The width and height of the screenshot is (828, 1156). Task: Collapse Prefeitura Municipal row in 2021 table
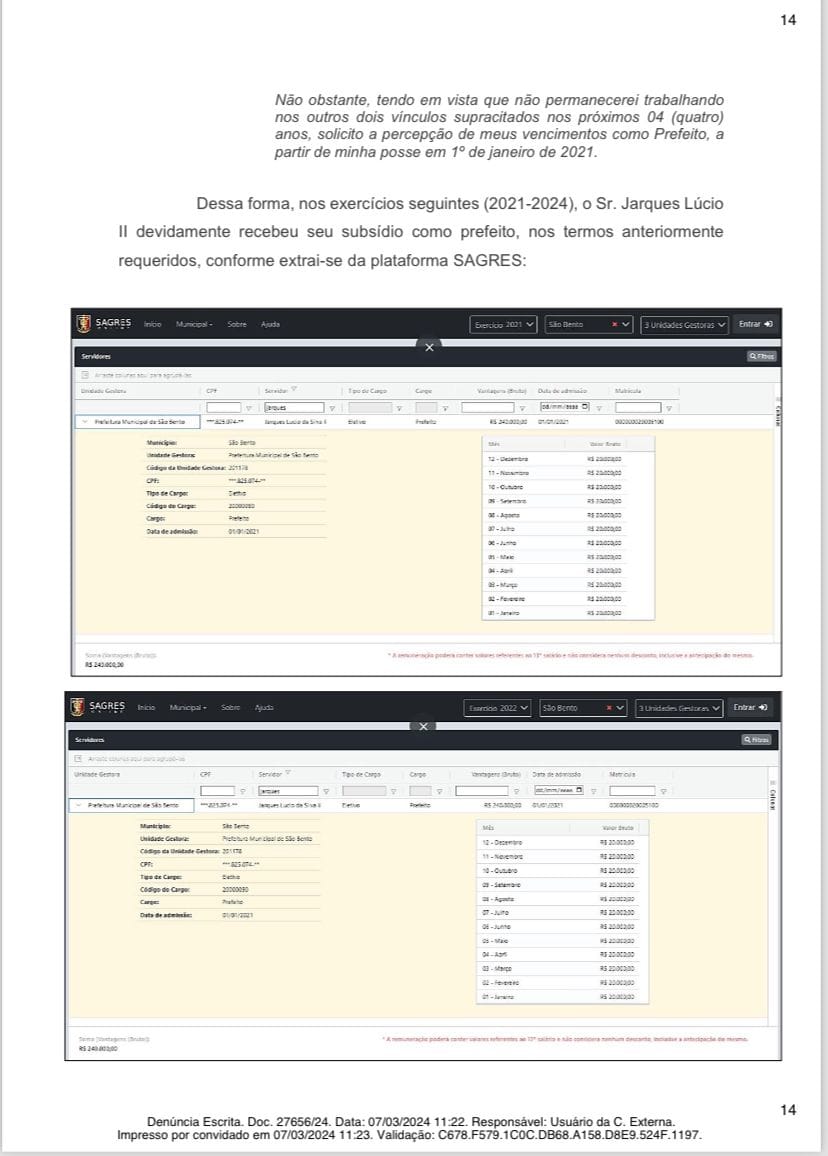(x=84, y=423)
